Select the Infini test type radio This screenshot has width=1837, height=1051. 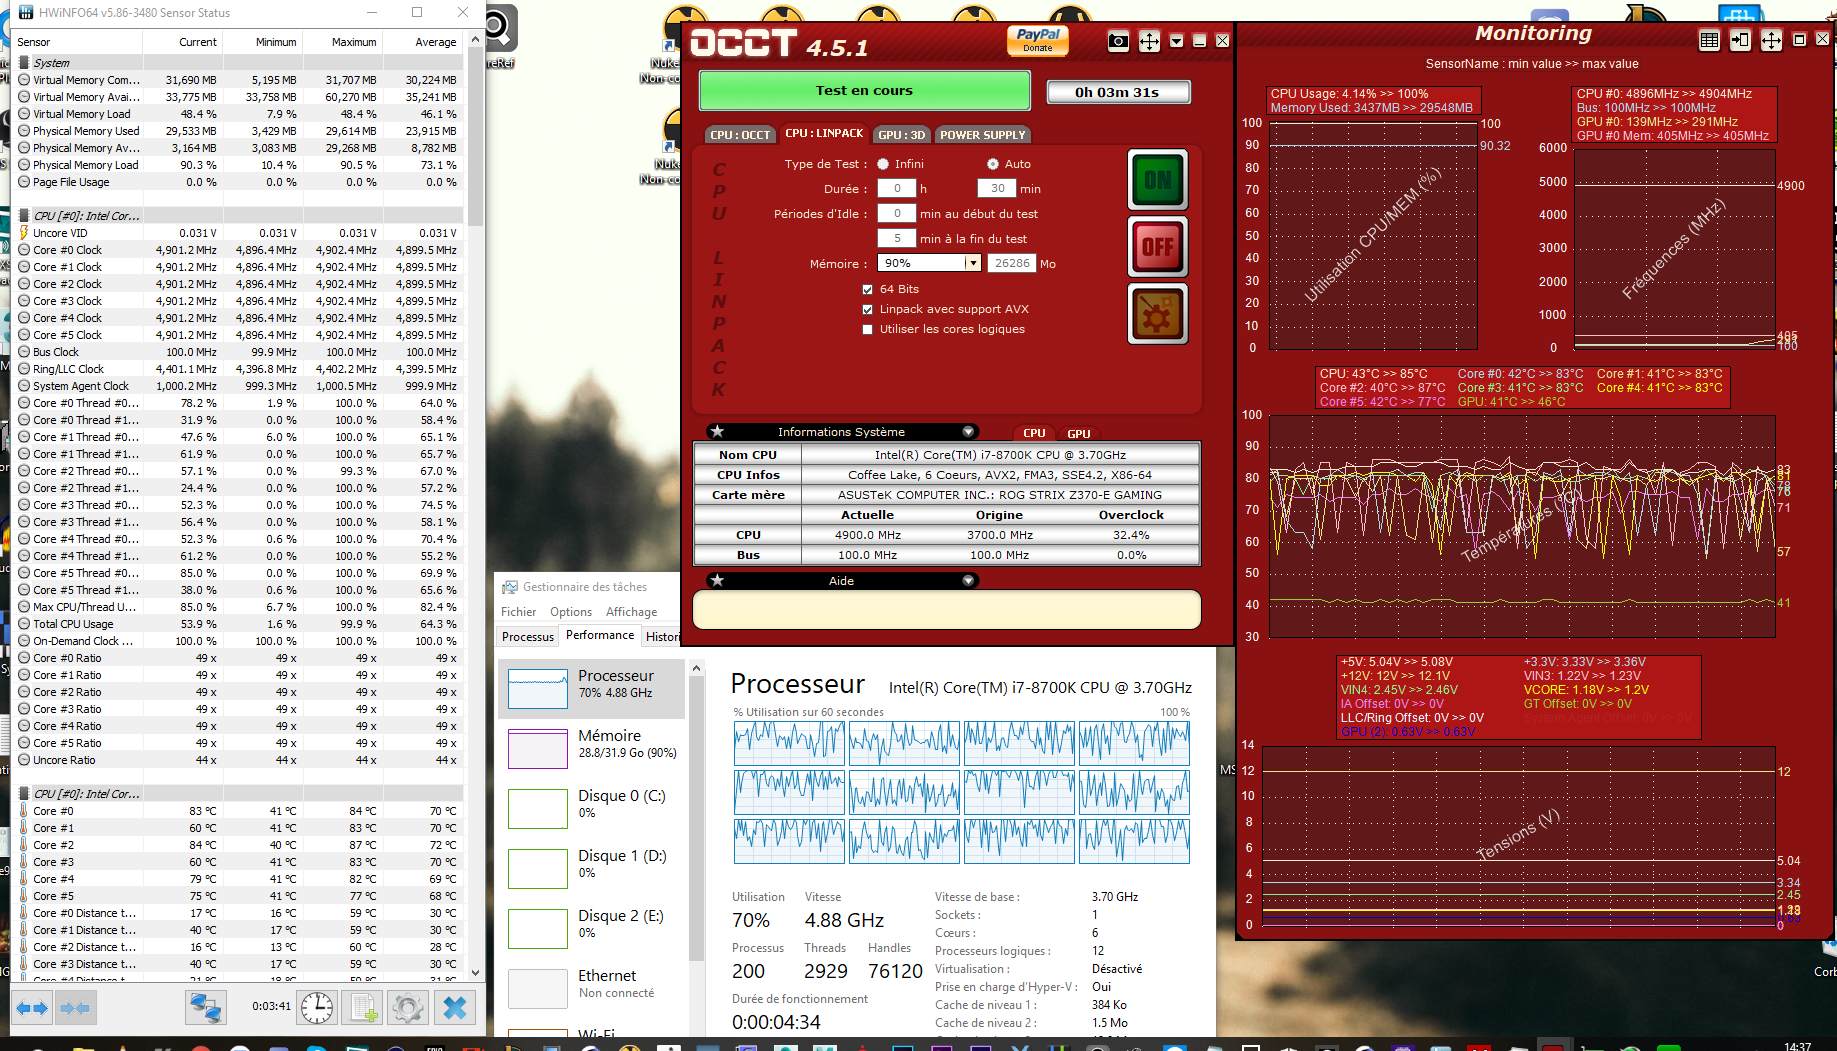pos(883,164)
